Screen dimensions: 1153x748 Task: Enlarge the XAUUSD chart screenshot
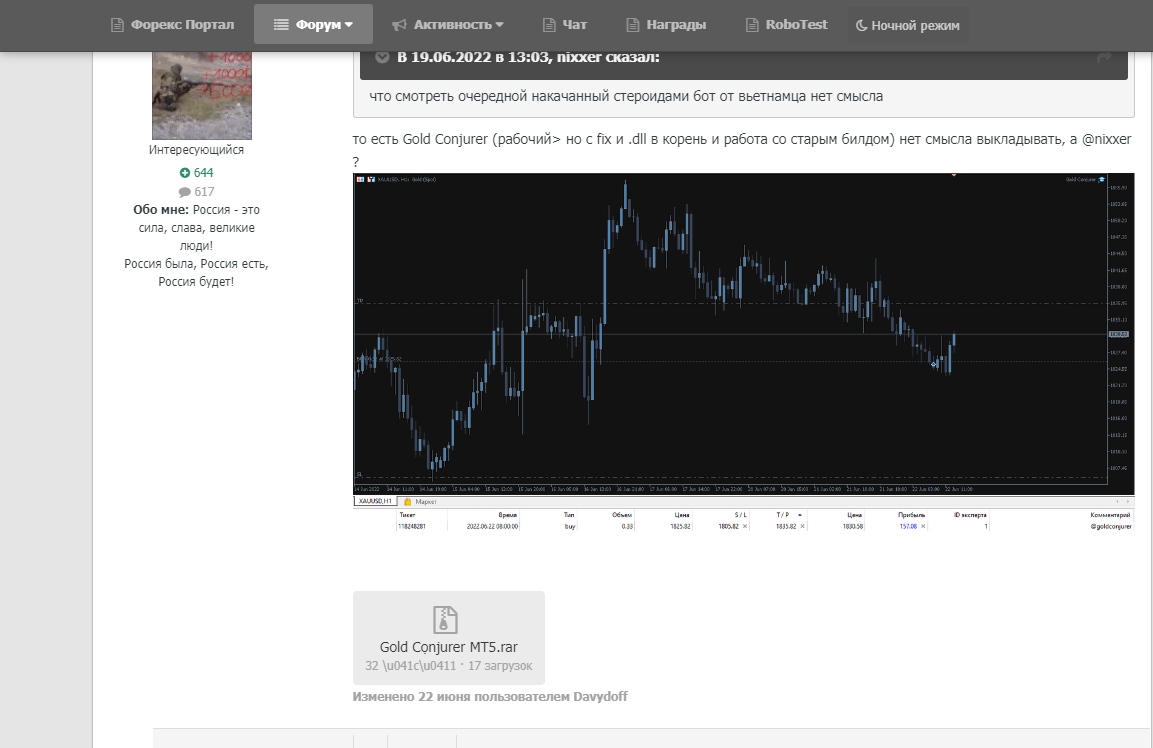[x=743, y=352]
